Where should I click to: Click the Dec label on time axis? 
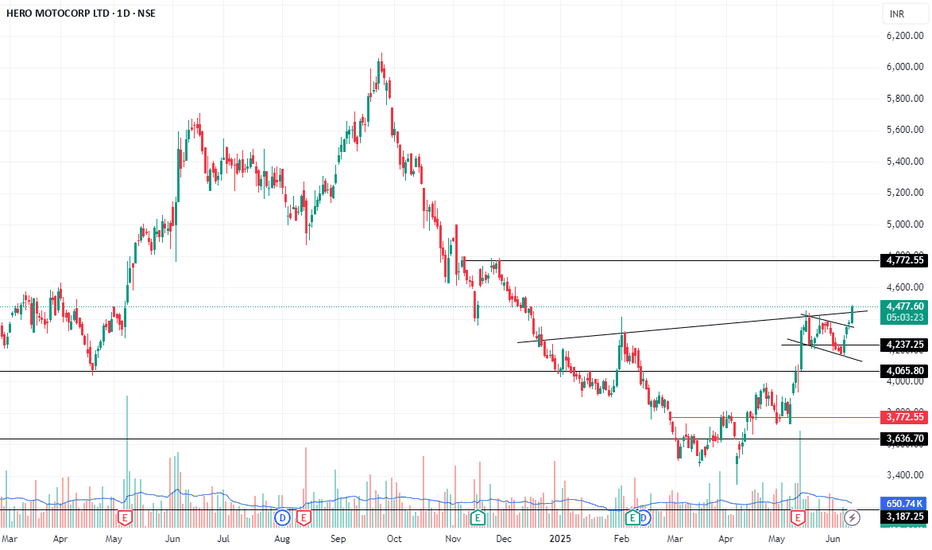point(503,539)
